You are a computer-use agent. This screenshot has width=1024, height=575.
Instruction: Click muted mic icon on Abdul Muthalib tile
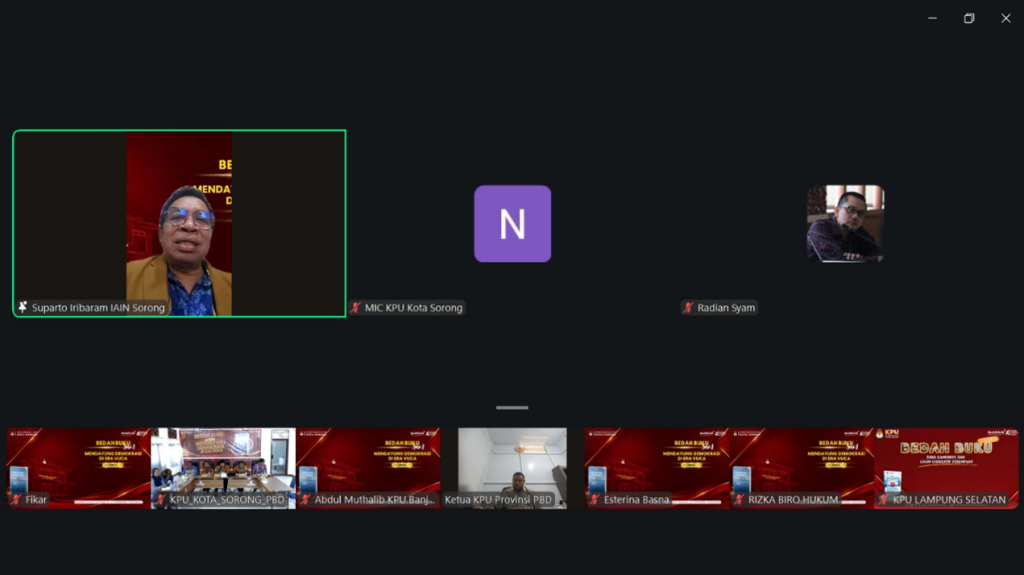(306, 499)
